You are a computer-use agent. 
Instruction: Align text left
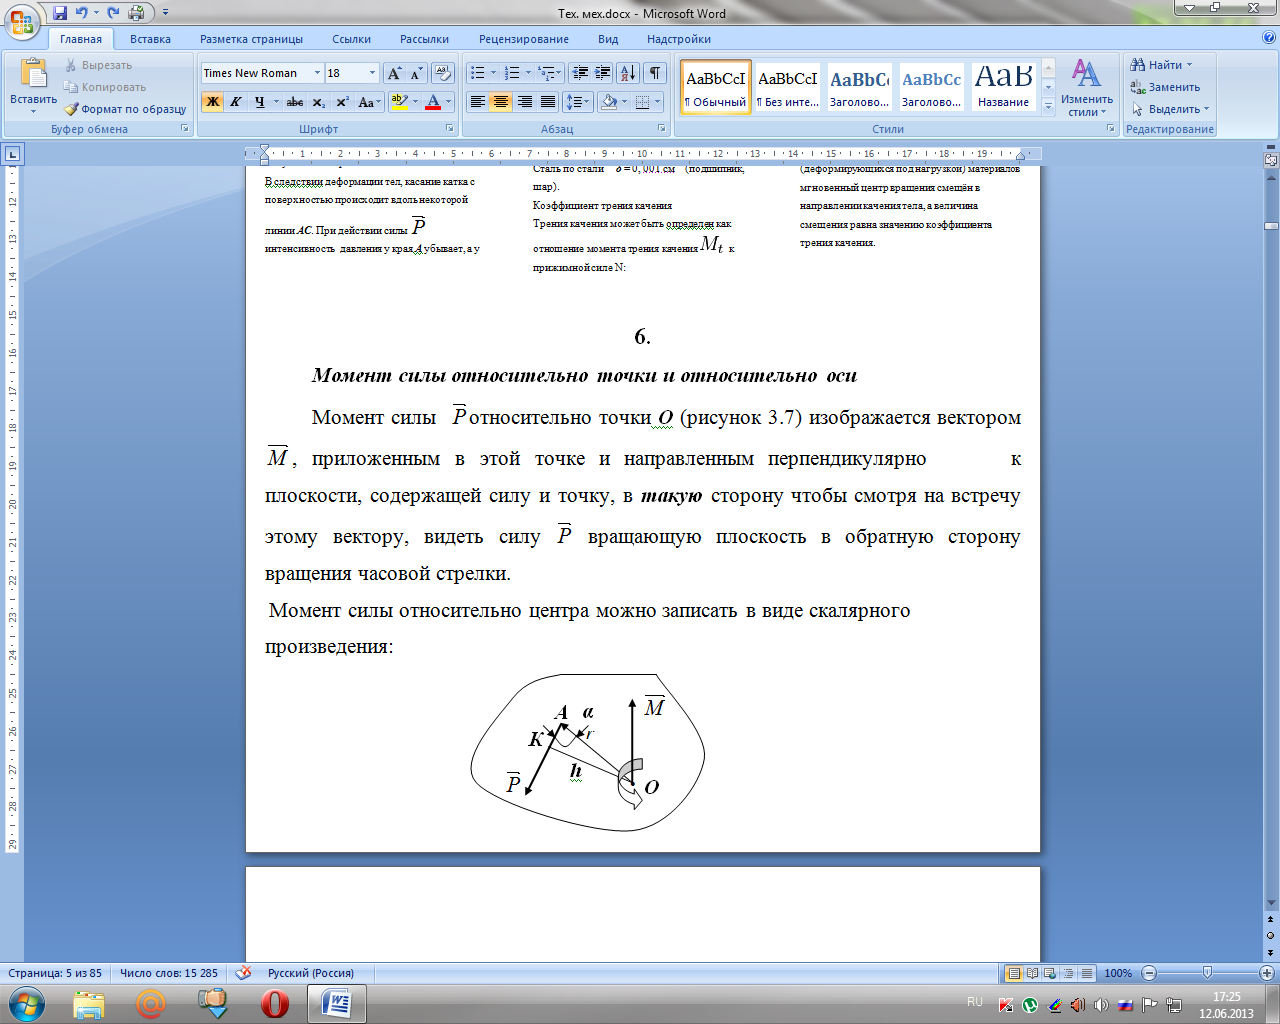pos(478,102)
